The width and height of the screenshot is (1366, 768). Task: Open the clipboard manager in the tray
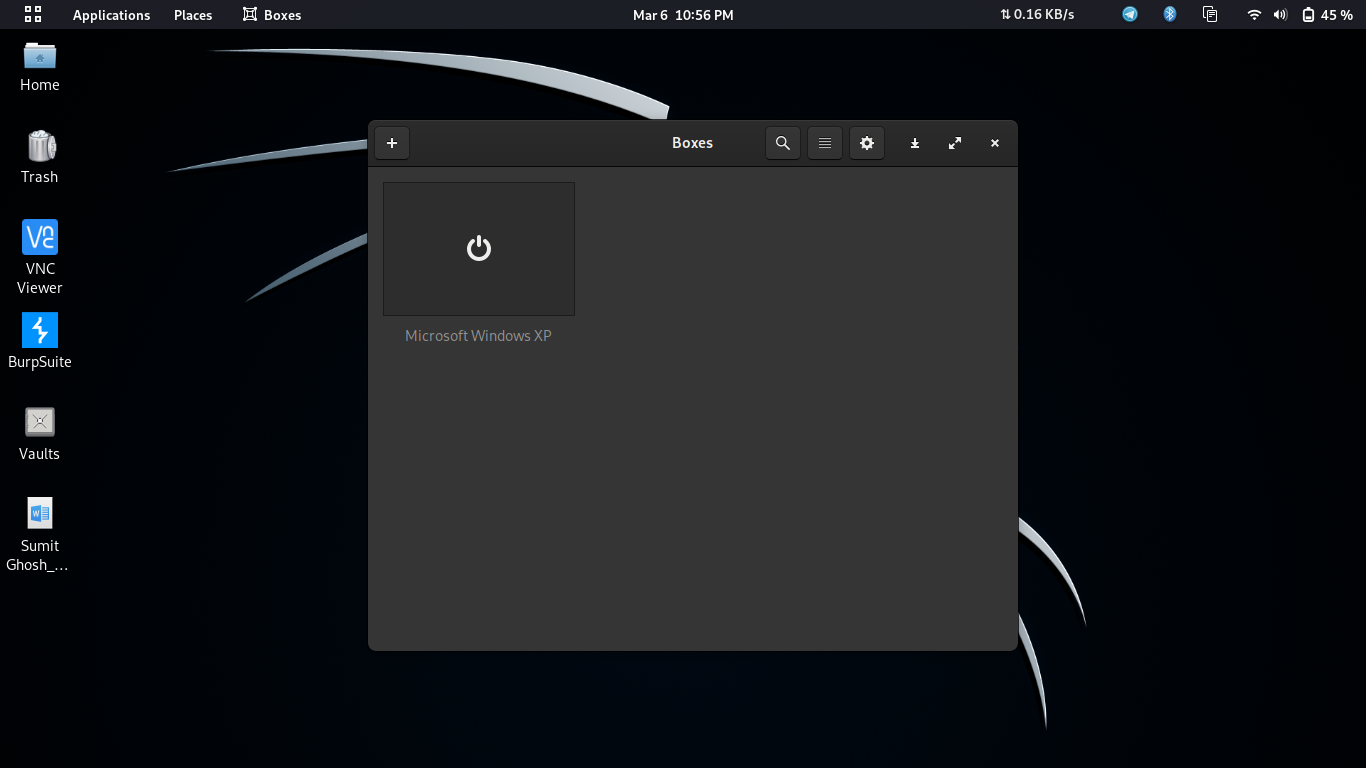click(x=1210, y=14)
